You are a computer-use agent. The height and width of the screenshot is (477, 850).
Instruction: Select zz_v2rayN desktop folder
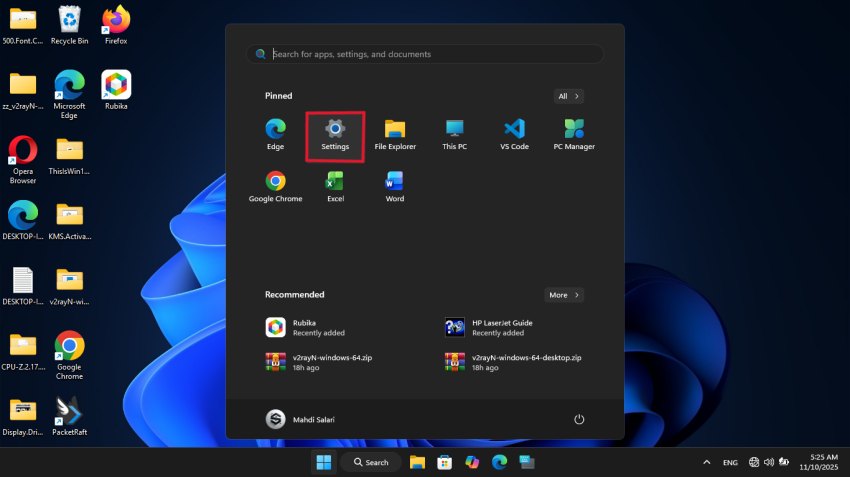click(23, 90)
